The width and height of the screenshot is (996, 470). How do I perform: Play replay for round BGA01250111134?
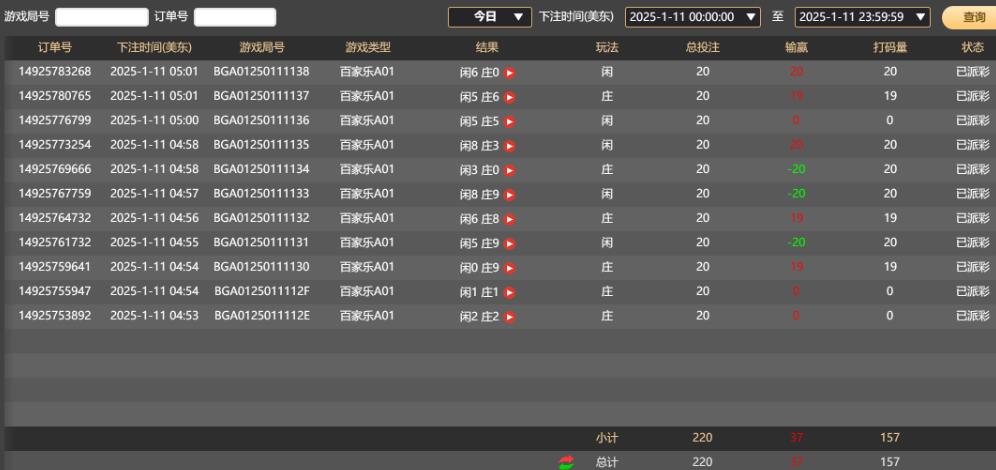coord(509,171)
